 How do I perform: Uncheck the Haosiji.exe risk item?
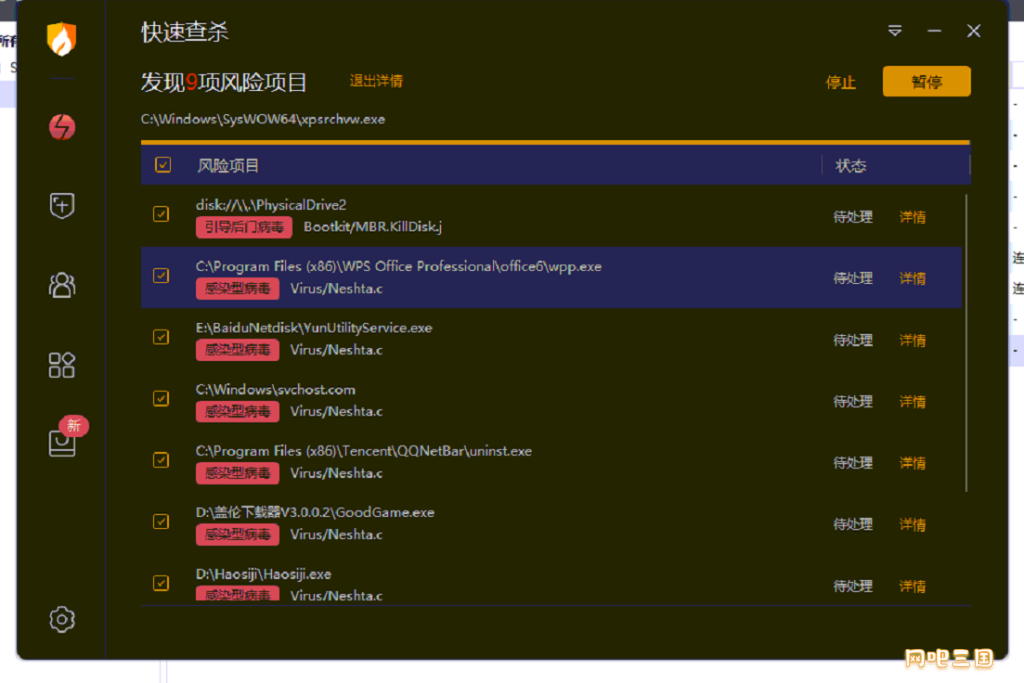click(x=161, y=582)
